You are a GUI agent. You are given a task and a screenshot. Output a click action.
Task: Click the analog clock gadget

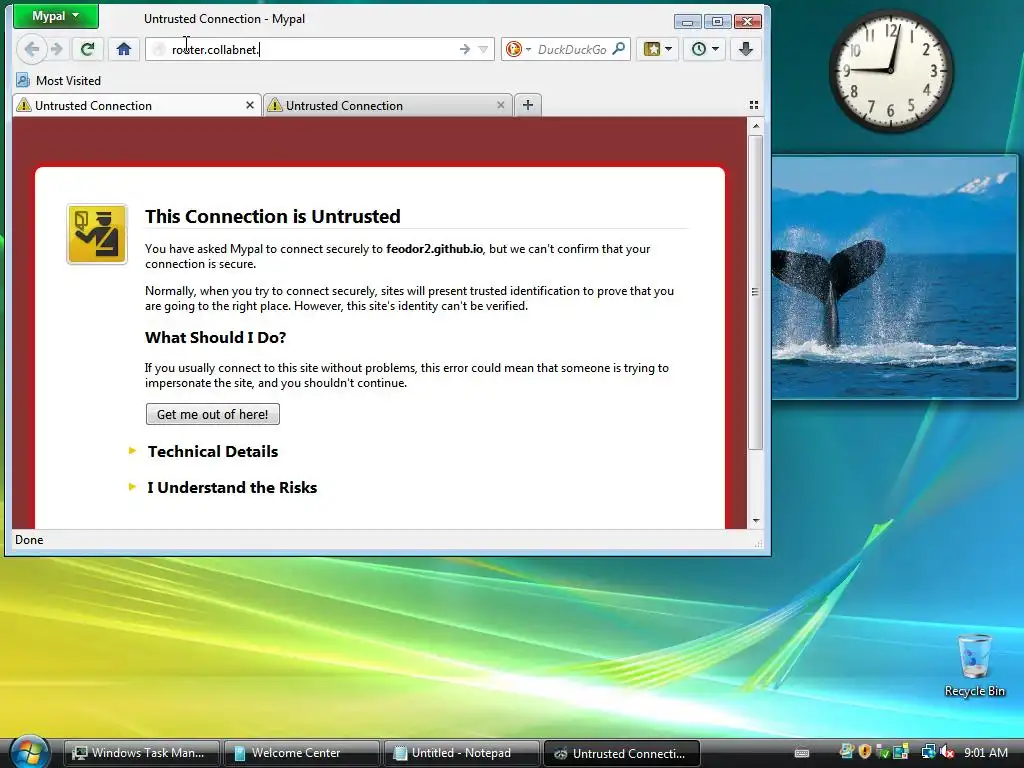coord(890,70)
